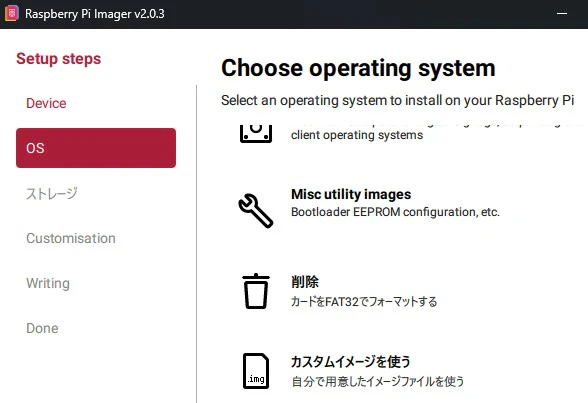The height and width of the screenshot is (403, 588).
Task: Select the Done step
Action: click(42, 328)
